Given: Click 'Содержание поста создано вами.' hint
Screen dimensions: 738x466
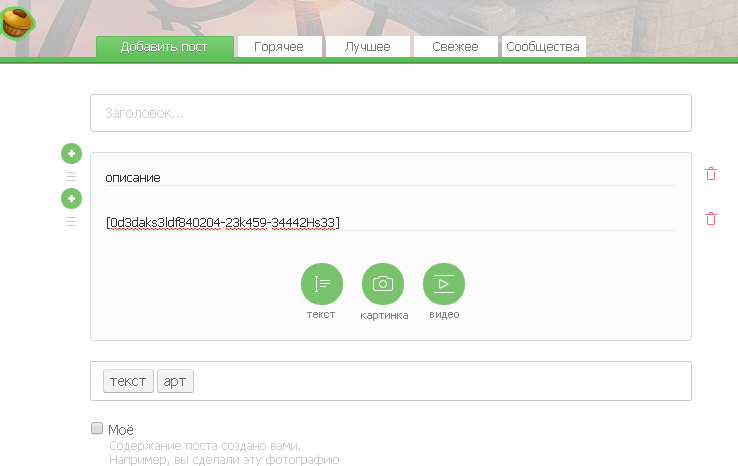Looking at the screenshot, I should tap(205, 445).
